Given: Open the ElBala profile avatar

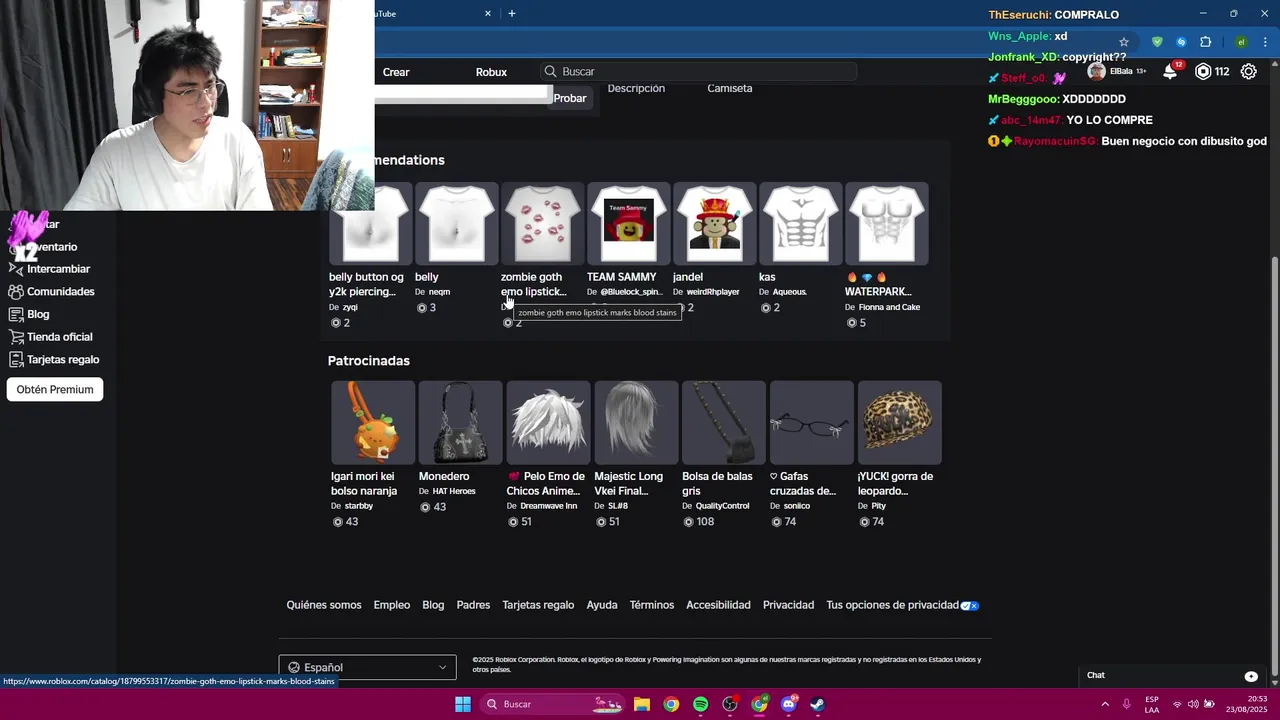Looking at the screenshot, I should click(1097, 71).
